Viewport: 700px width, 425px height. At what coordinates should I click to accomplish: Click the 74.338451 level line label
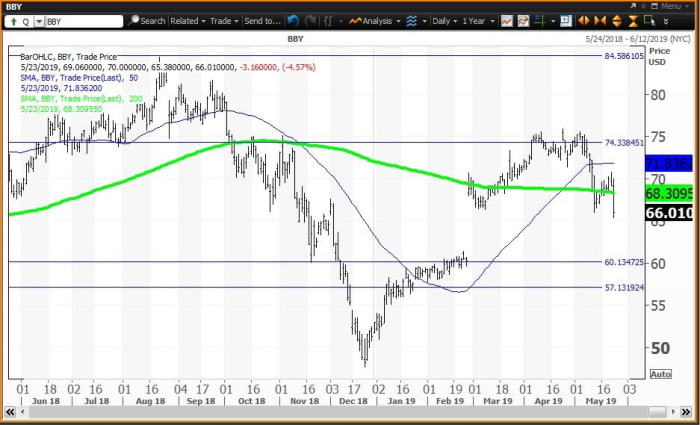624,143
